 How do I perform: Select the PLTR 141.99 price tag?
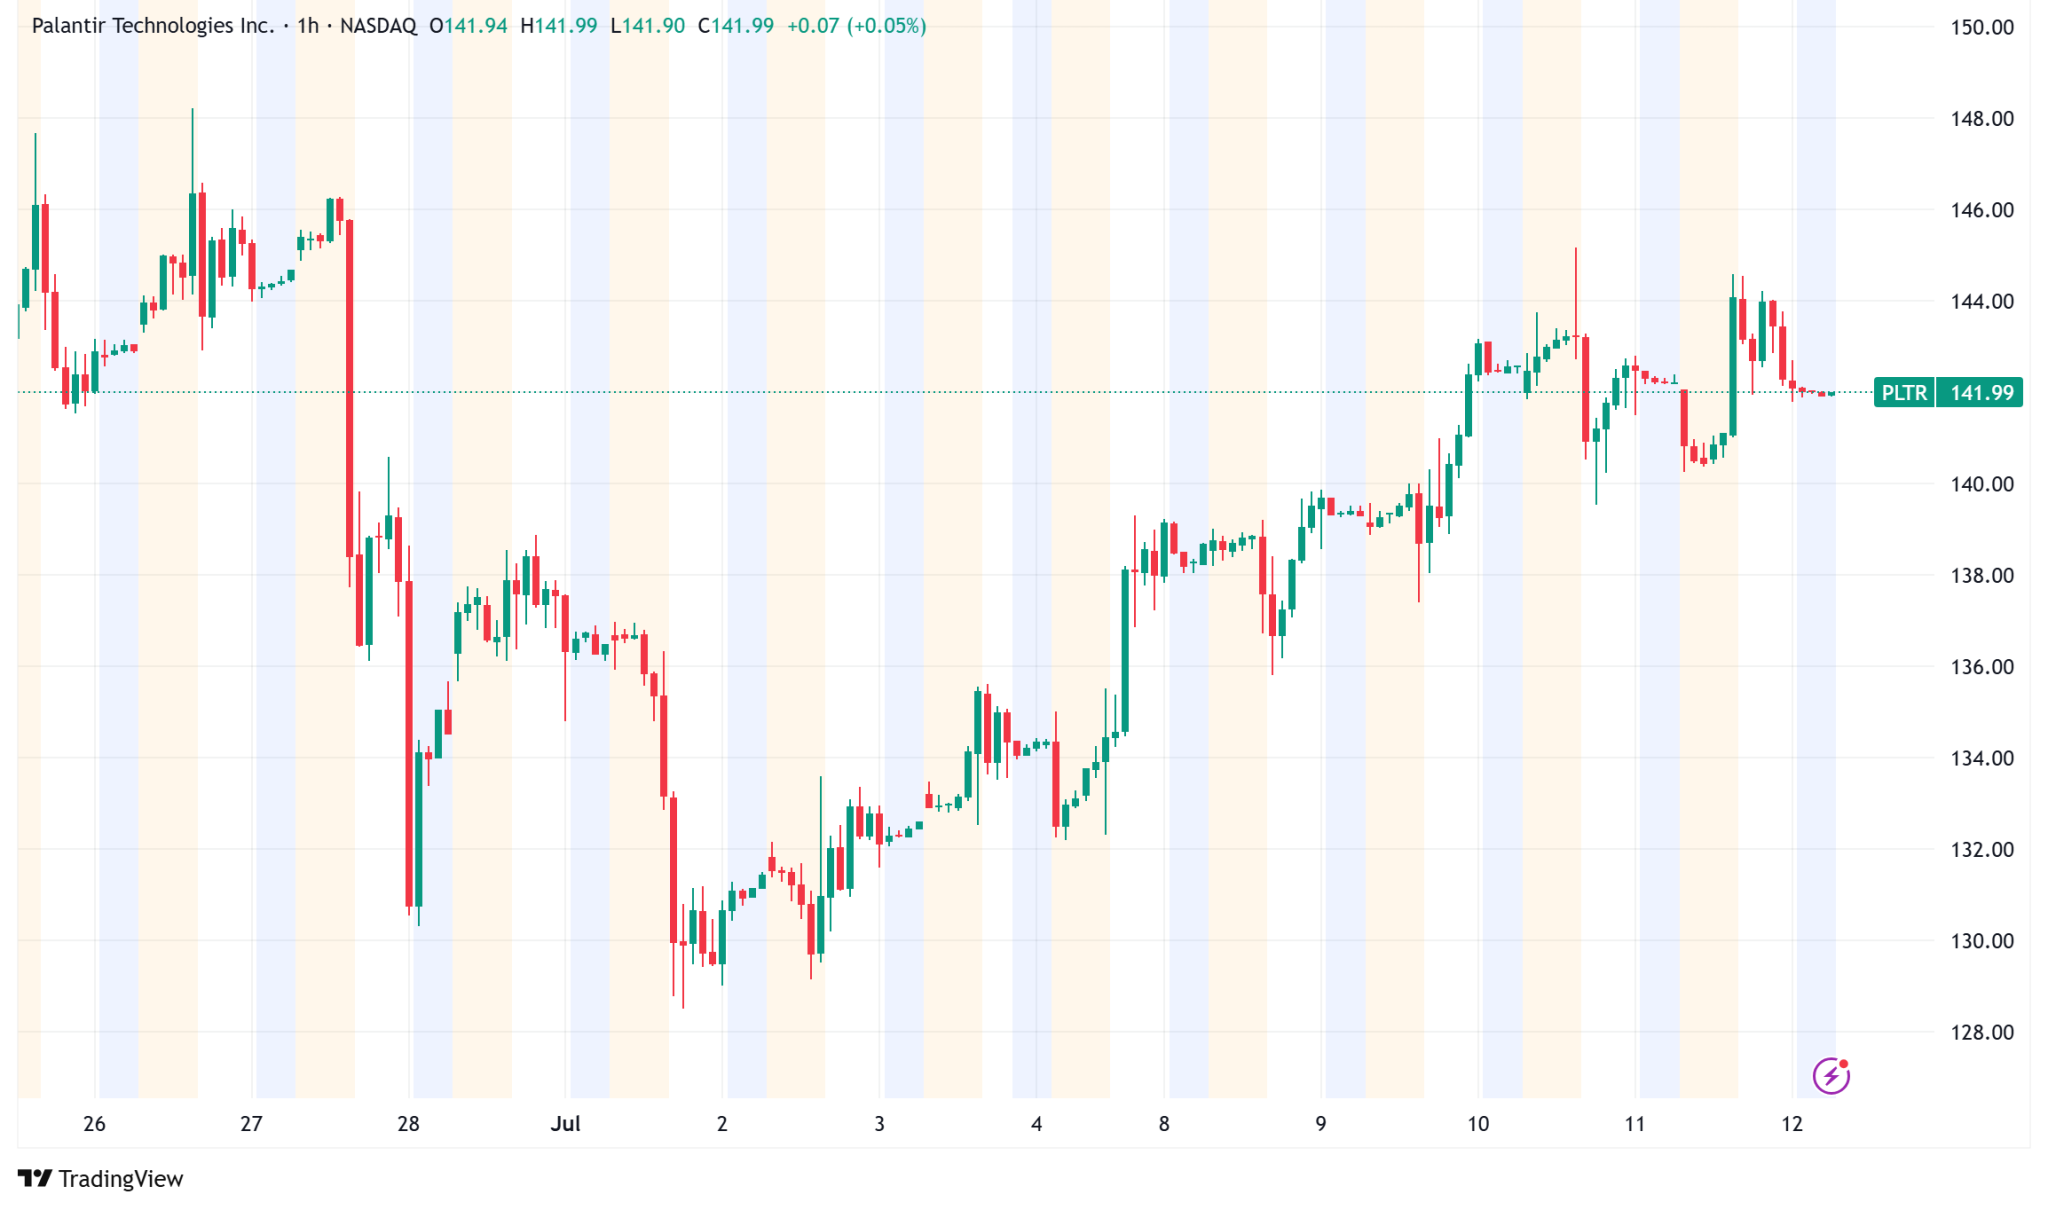1947,392
